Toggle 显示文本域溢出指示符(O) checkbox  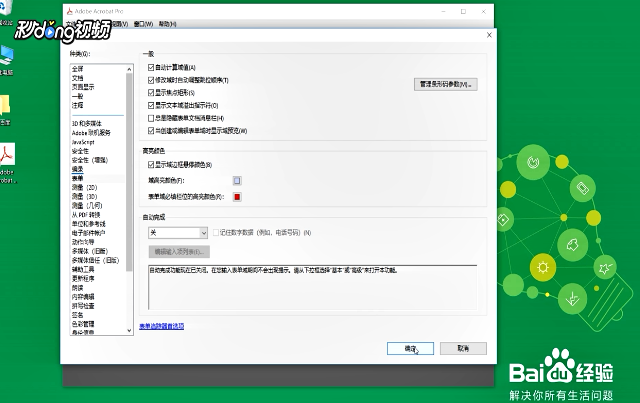[x=151, y=105]
